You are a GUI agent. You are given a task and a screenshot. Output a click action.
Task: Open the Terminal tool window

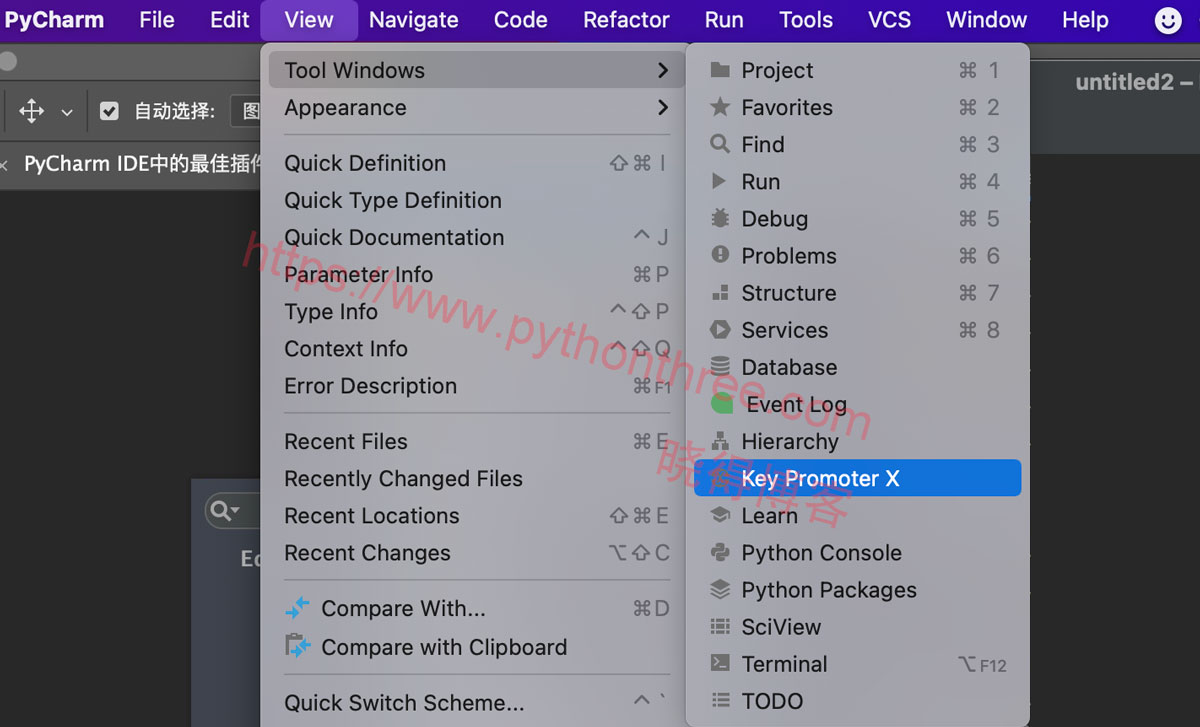click(x=784, y=663)
